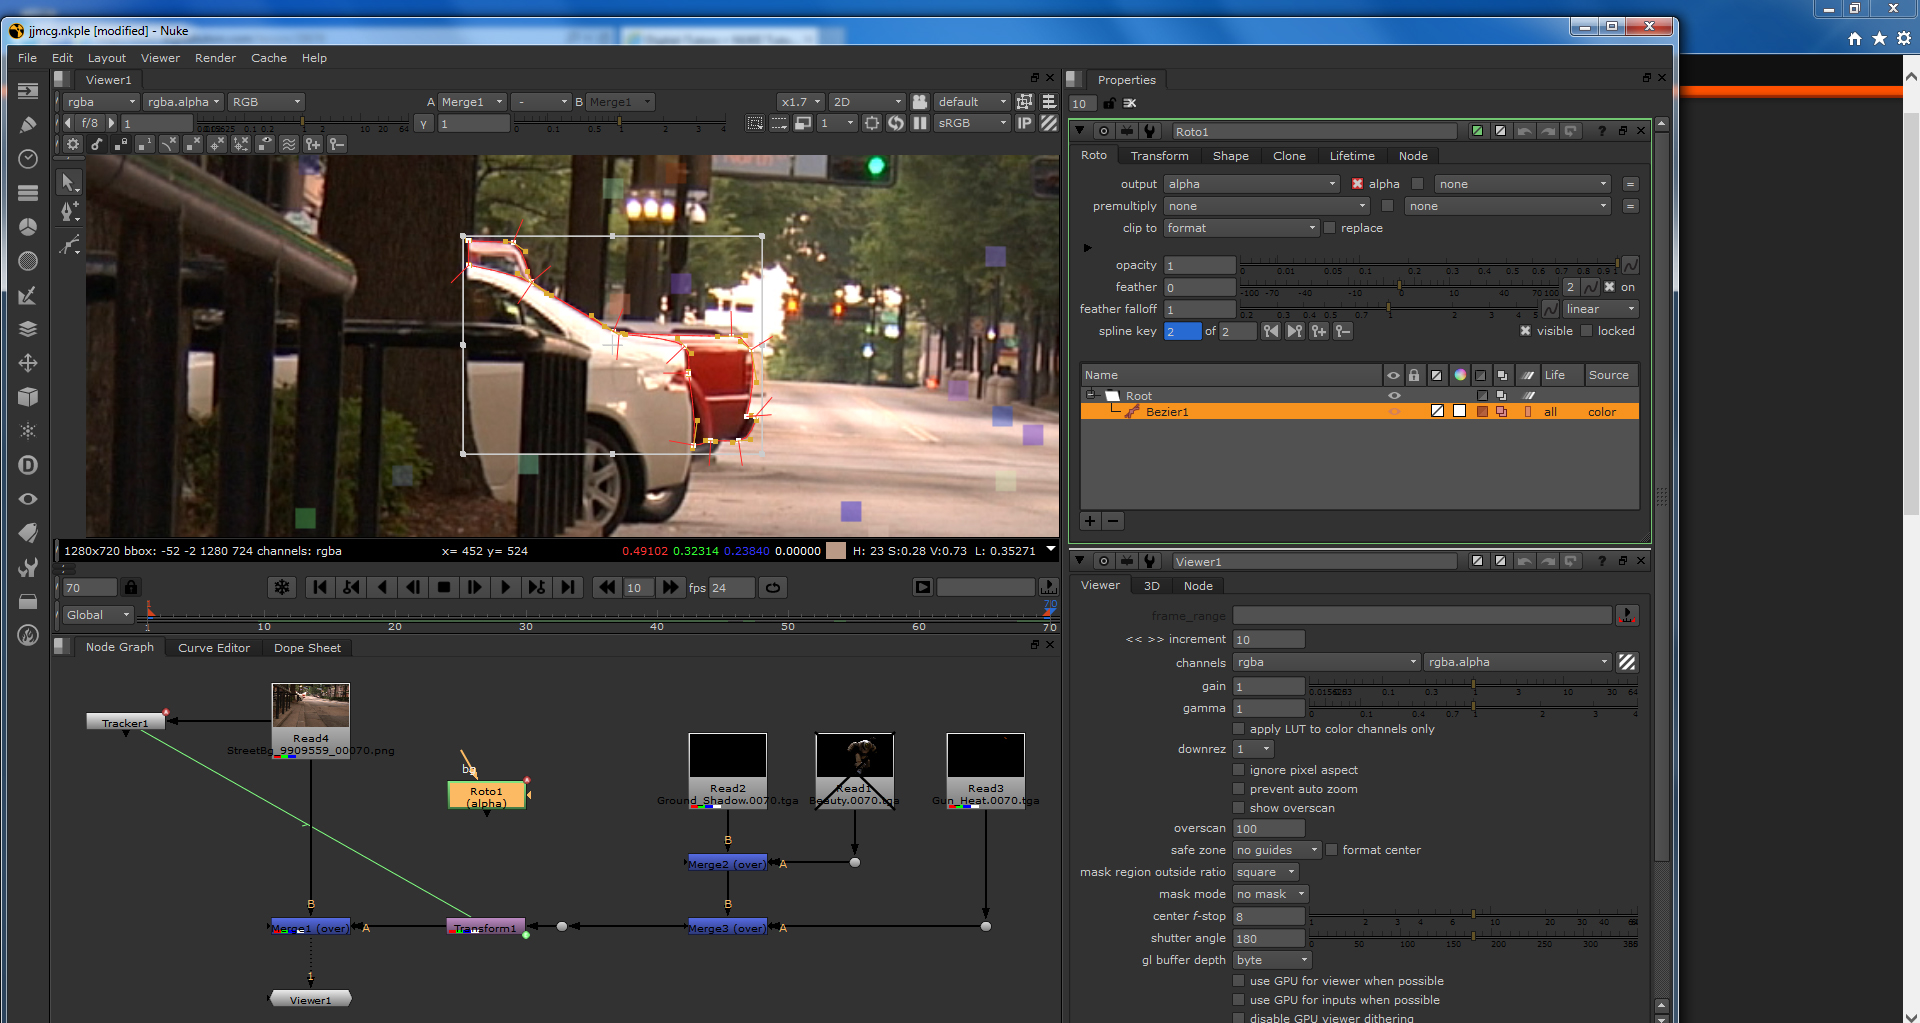
Task: Open the Render menu
Action: tap(215, 58)
